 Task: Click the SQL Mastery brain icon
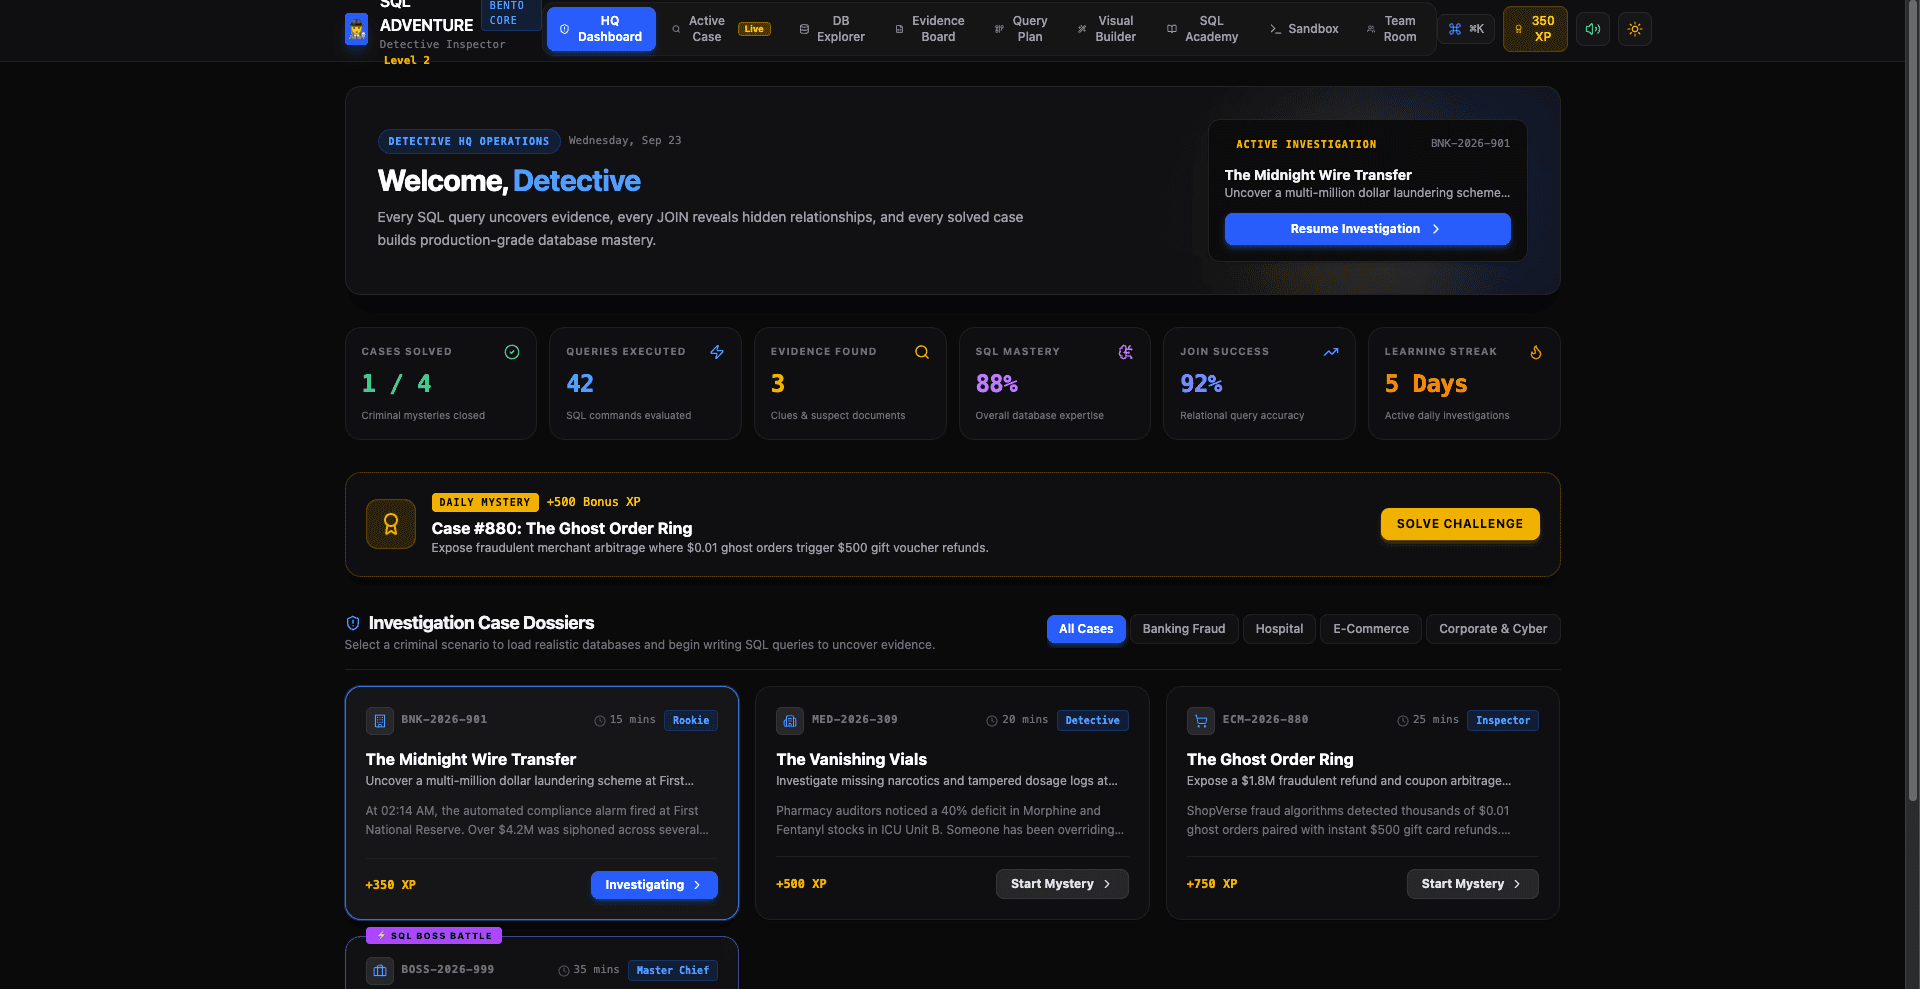coord(1126,352)
